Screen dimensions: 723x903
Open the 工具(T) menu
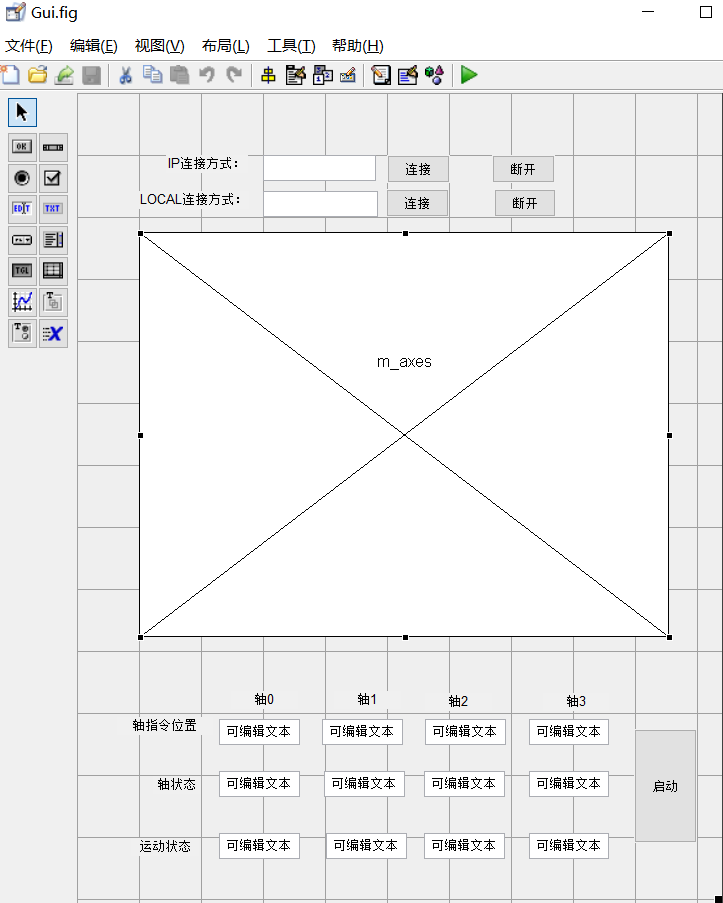click(292, 45)
